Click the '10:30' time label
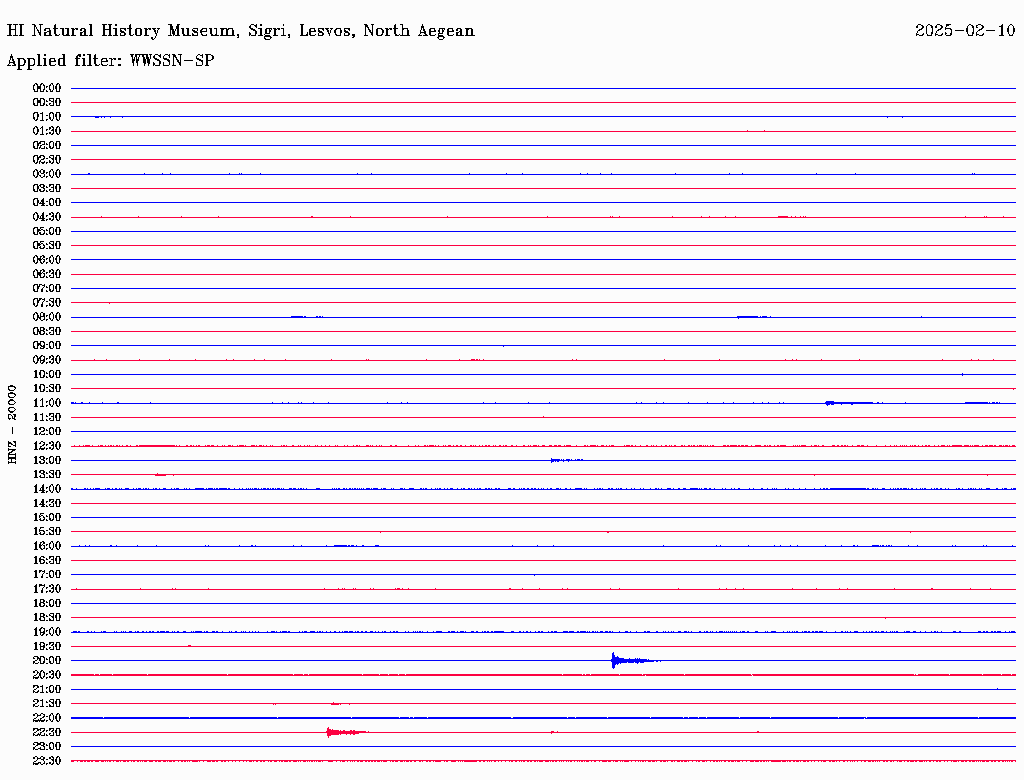The width and height of the screenshot is (1024, 780). (47, 389)
